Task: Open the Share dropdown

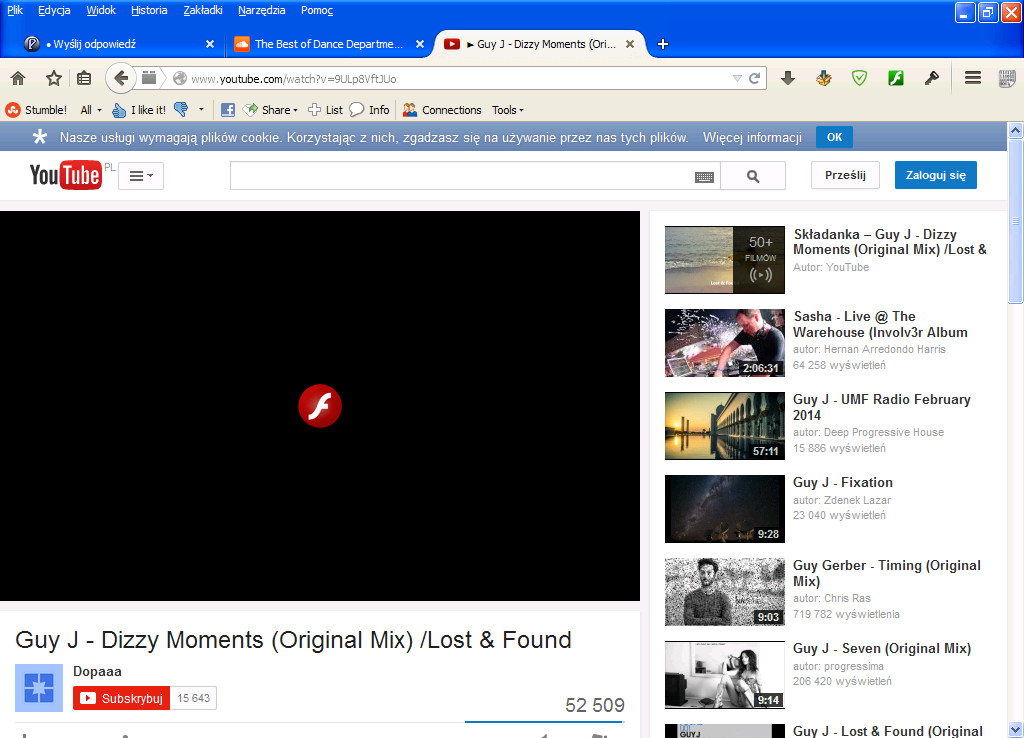Action: coord(272,110)
